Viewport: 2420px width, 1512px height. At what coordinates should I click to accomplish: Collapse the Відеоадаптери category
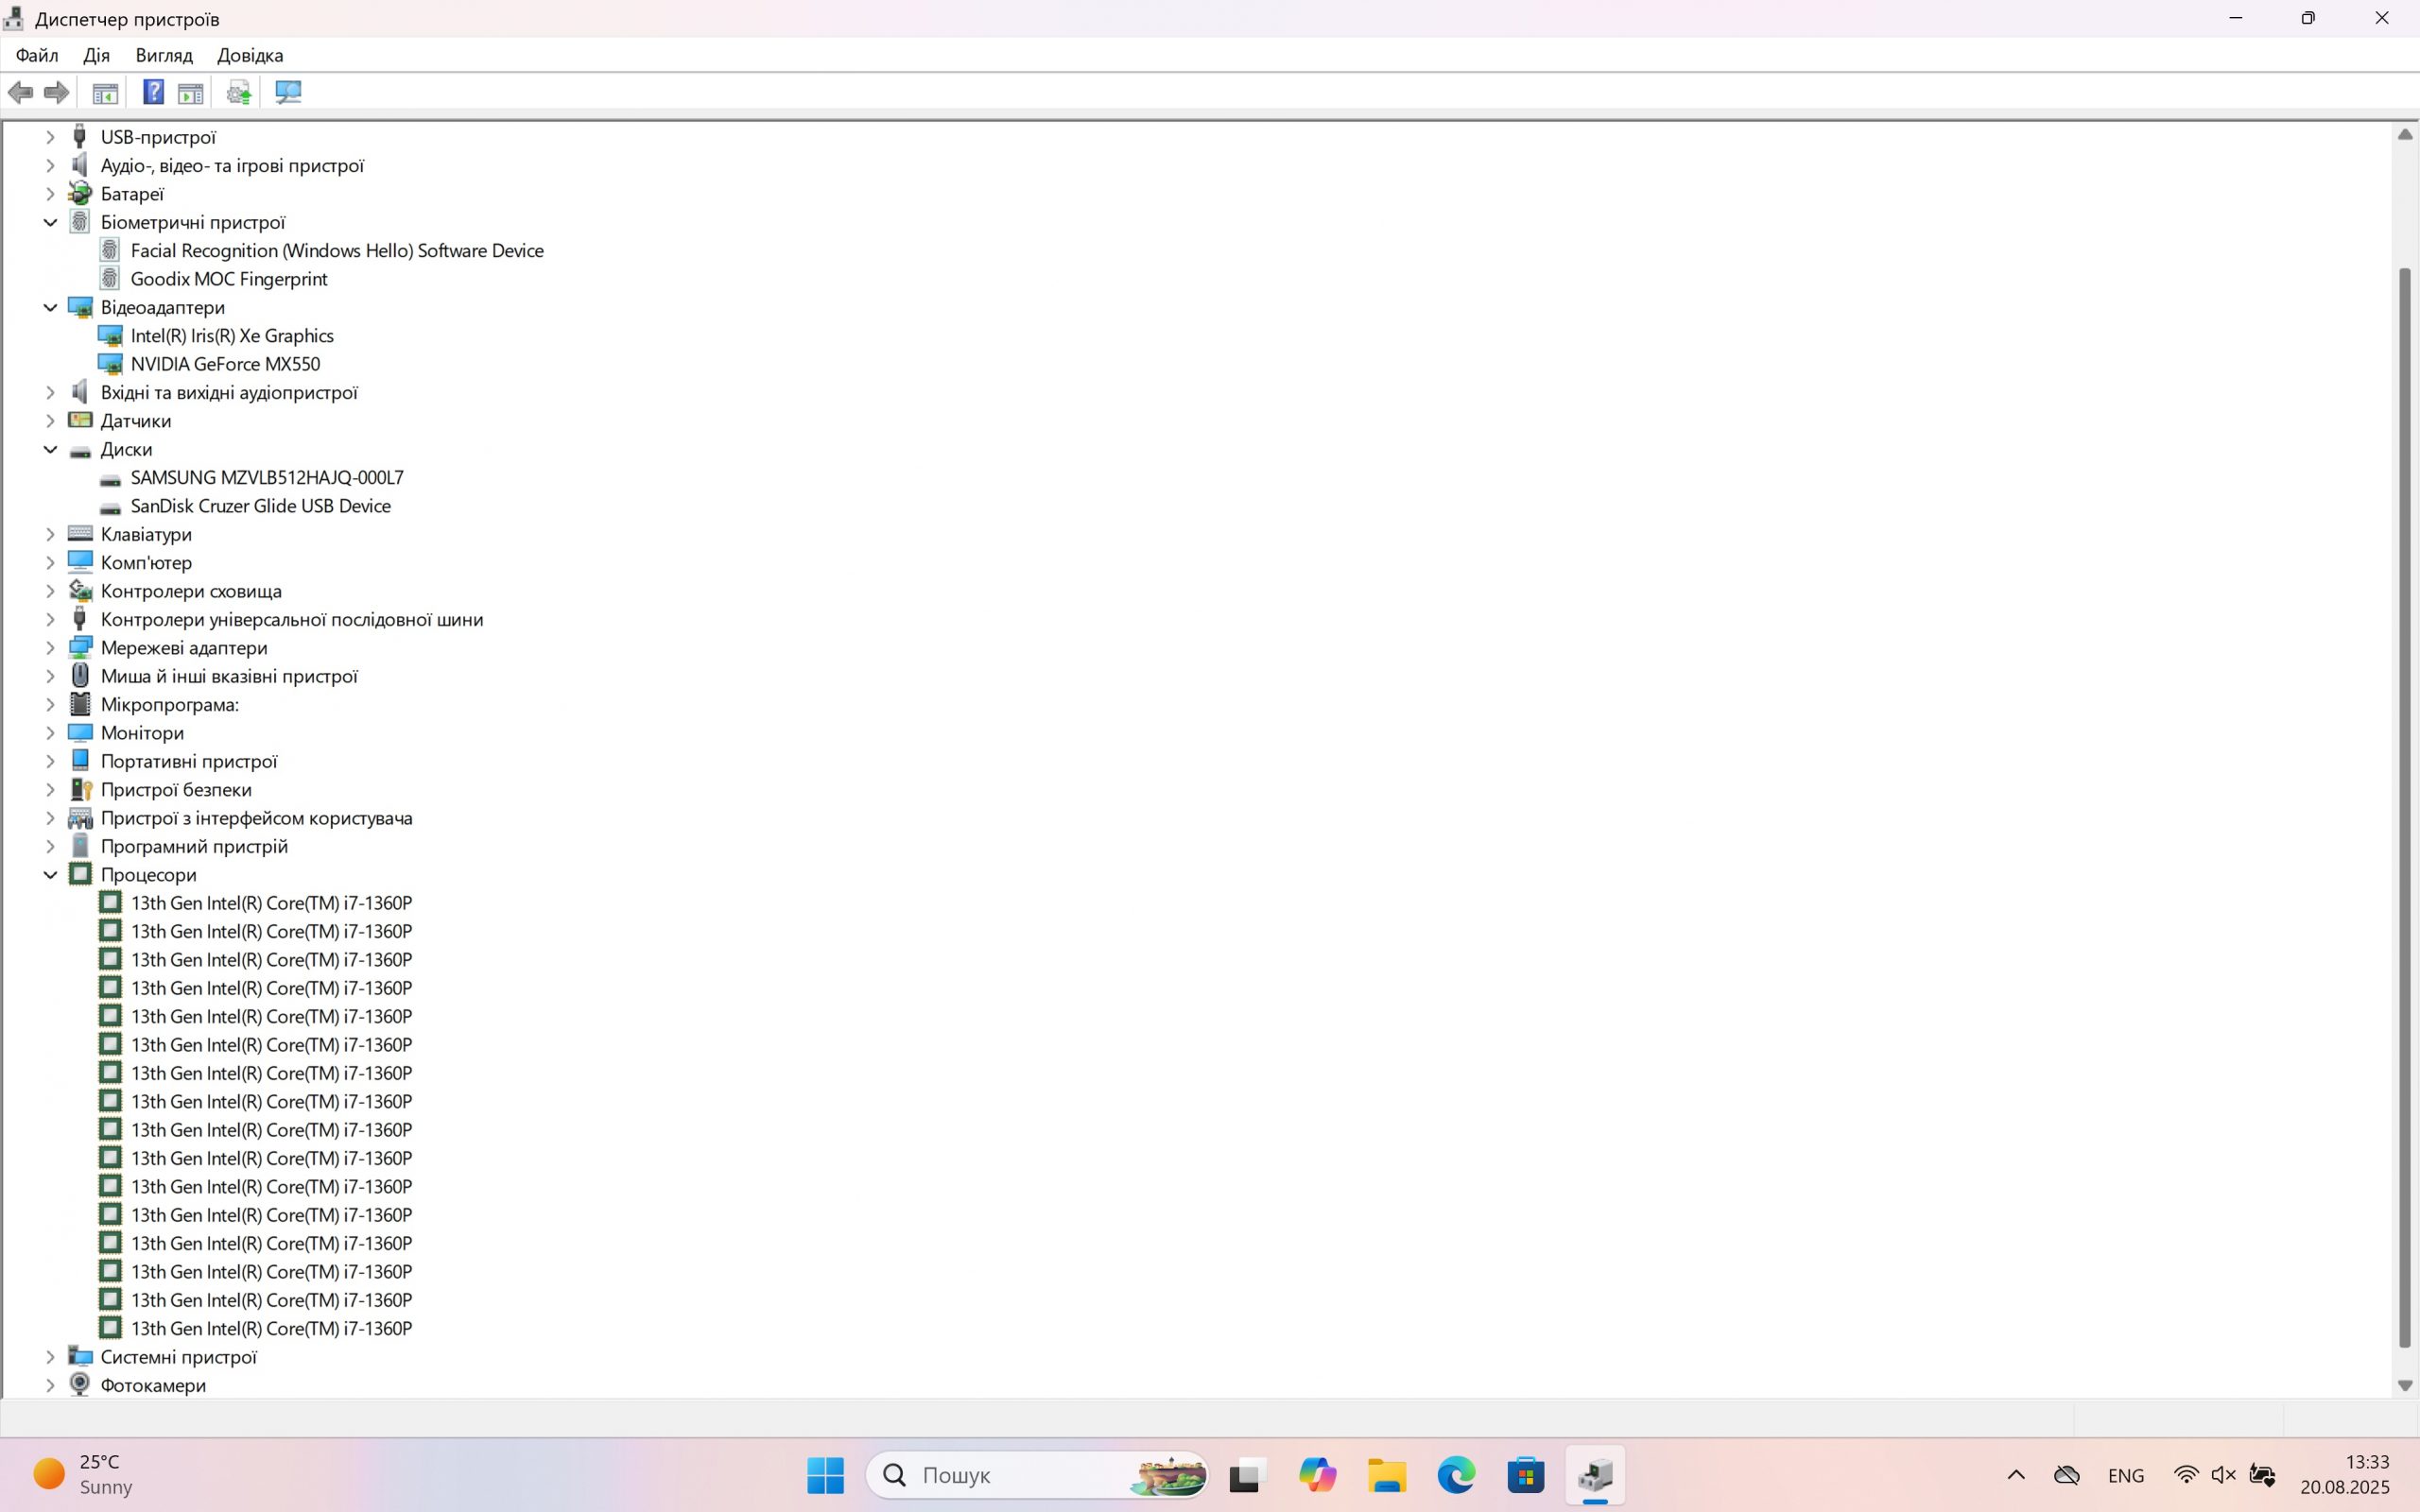point(50,307)
